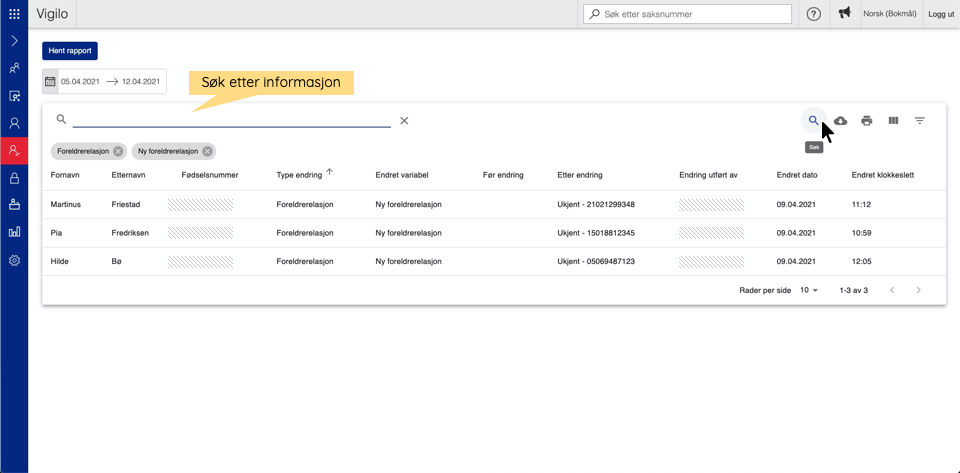960x473 pixels.
Task: Focus the Søk etter saksnummer search field
Action: tap(688, 13)
